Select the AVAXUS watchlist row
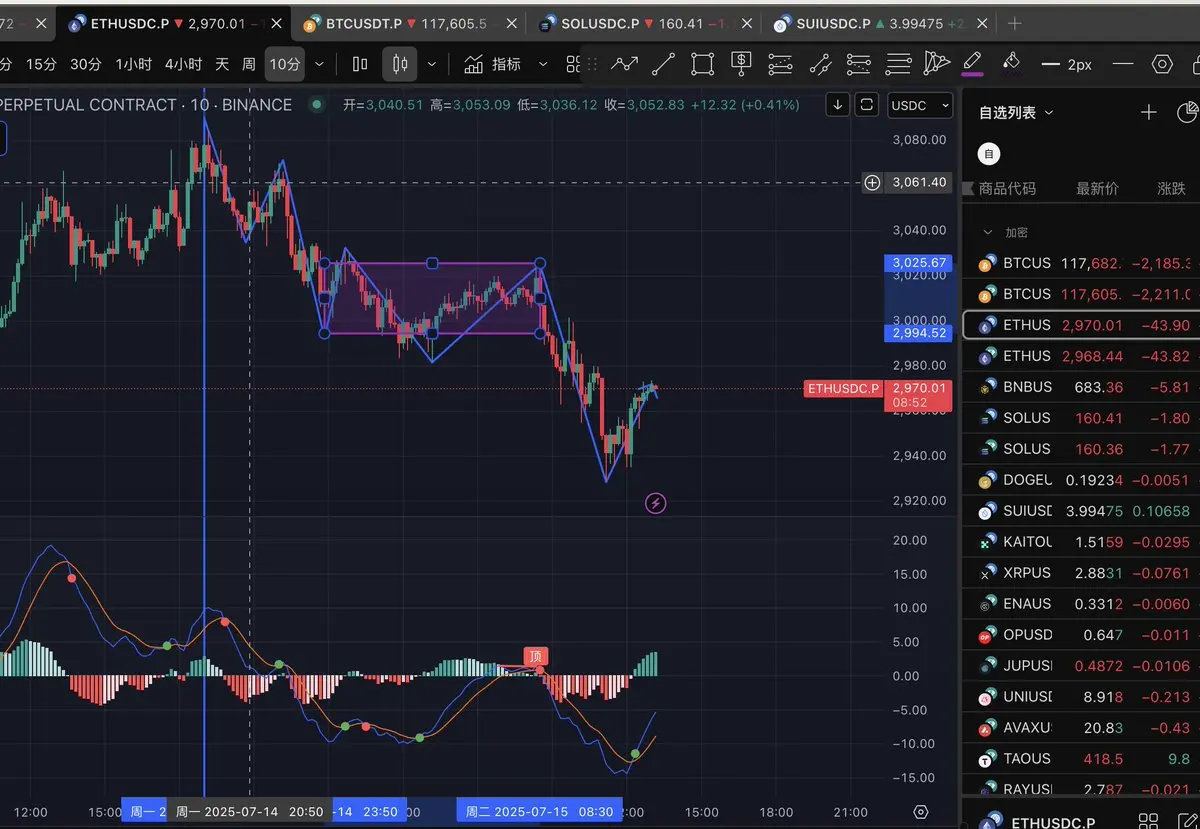 [1081, 728]
